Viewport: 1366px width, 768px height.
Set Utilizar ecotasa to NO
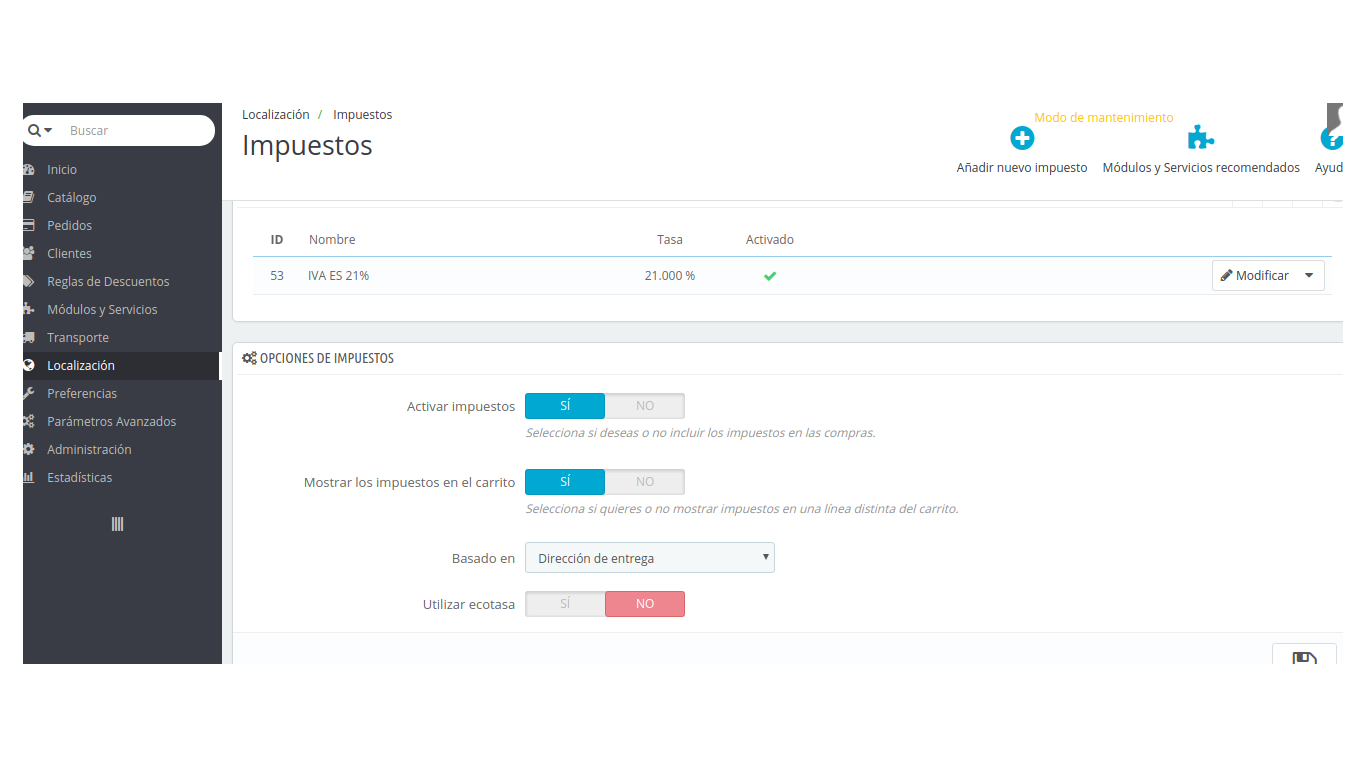pyautogui.click(x=645, y=604)
